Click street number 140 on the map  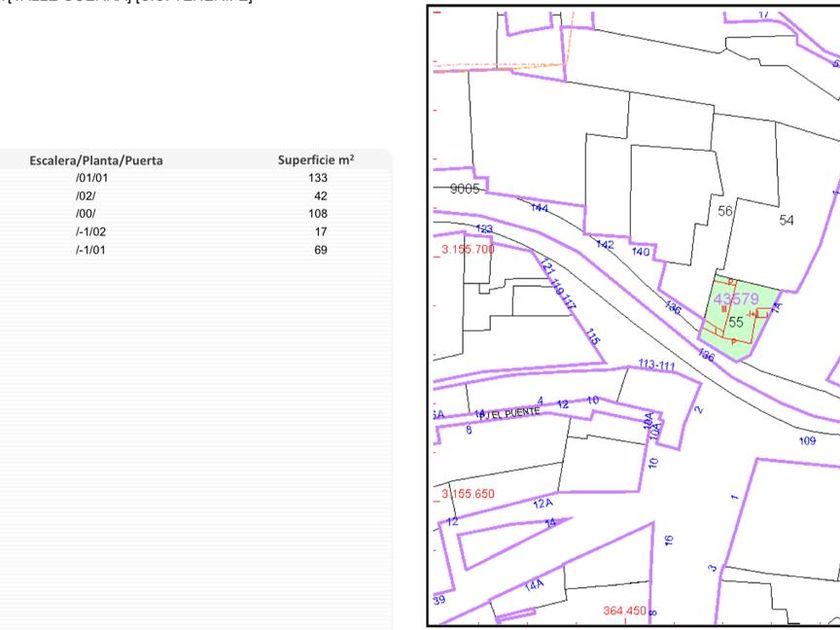tap(641, 251)
